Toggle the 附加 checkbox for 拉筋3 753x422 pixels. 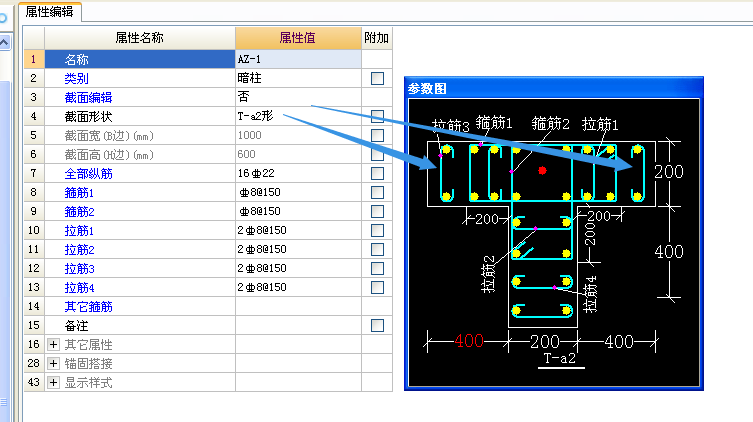pyautogui.click(x=377, y=268)
